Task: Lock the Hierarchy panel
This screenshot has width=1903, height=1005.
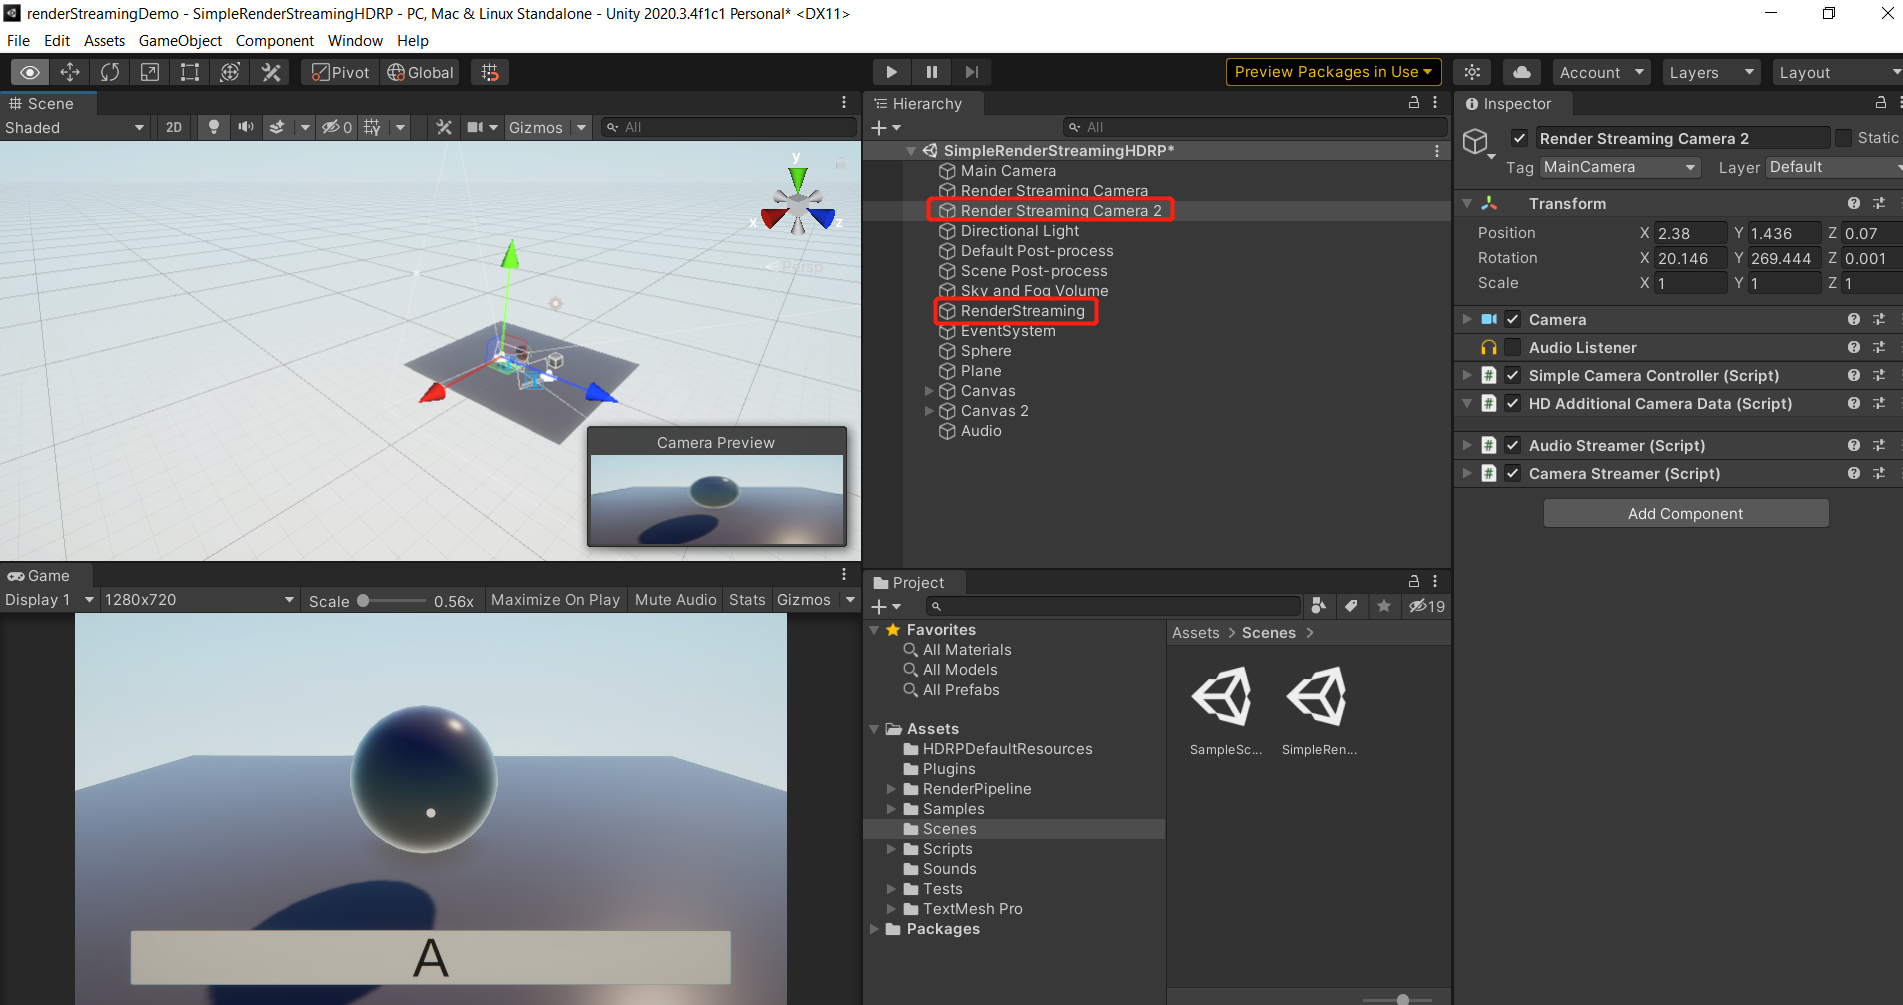Action: coord(1414,103)
